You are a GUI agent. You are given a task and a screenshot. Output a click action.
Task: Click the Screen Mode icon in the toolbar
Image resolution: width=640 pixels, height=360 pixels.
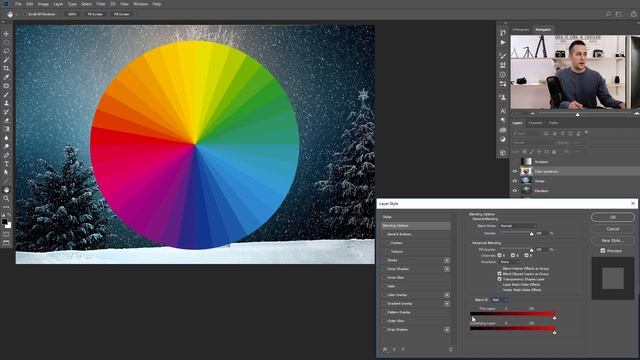(6, 243)
